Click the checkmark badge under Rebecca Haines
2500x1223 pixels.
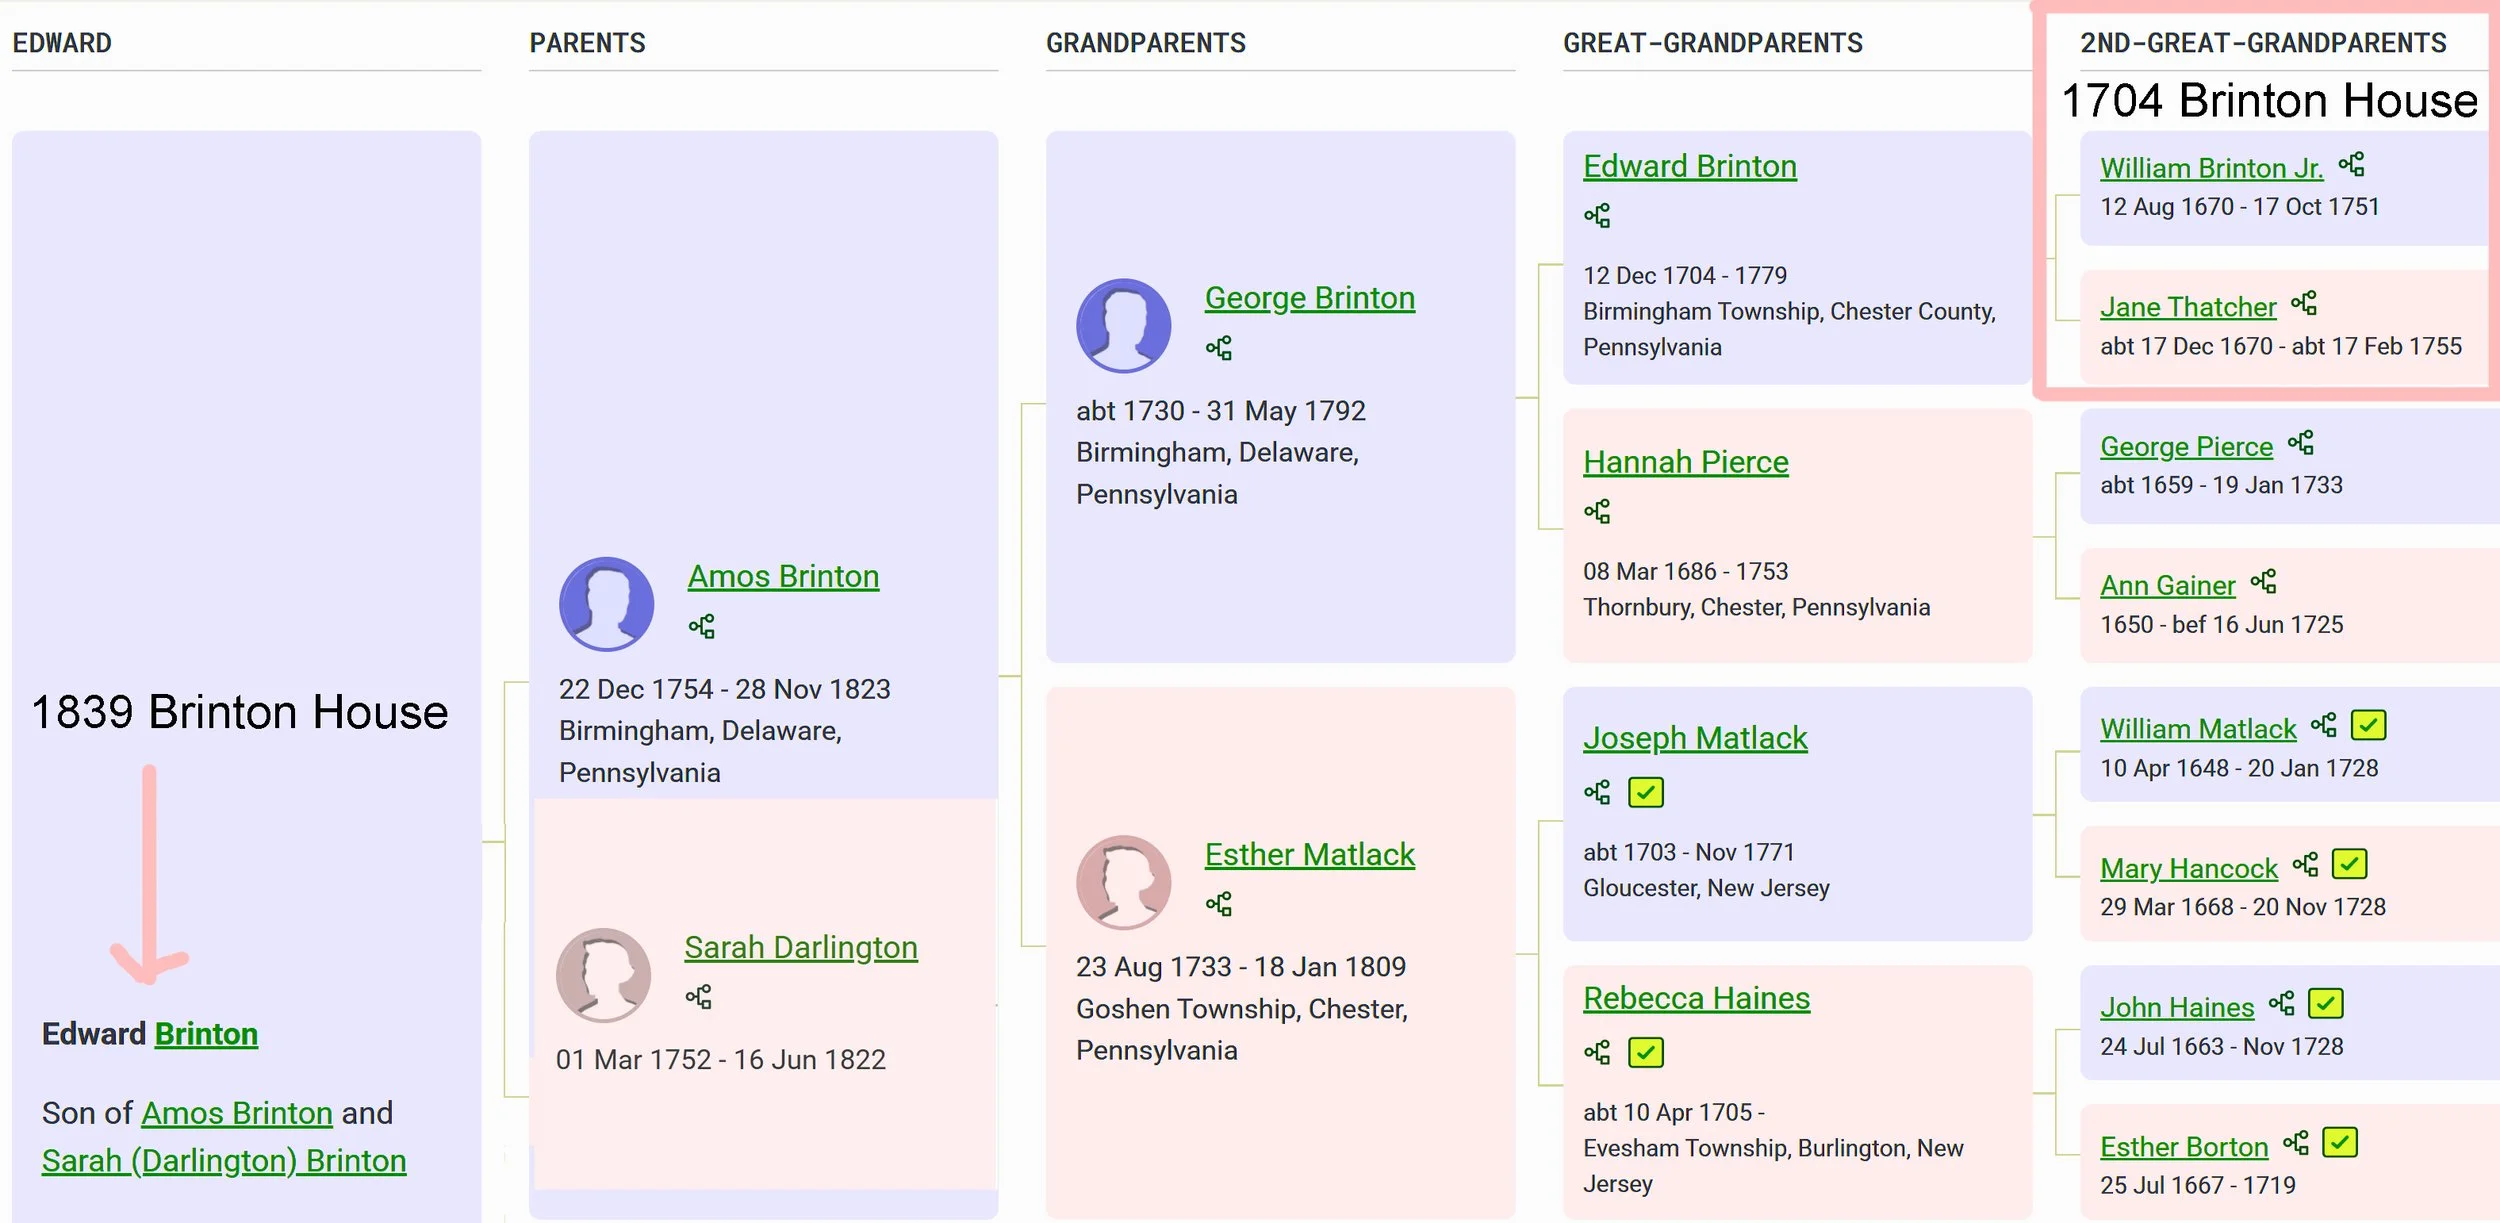pyautogui.click(x=1645, y=1053)
